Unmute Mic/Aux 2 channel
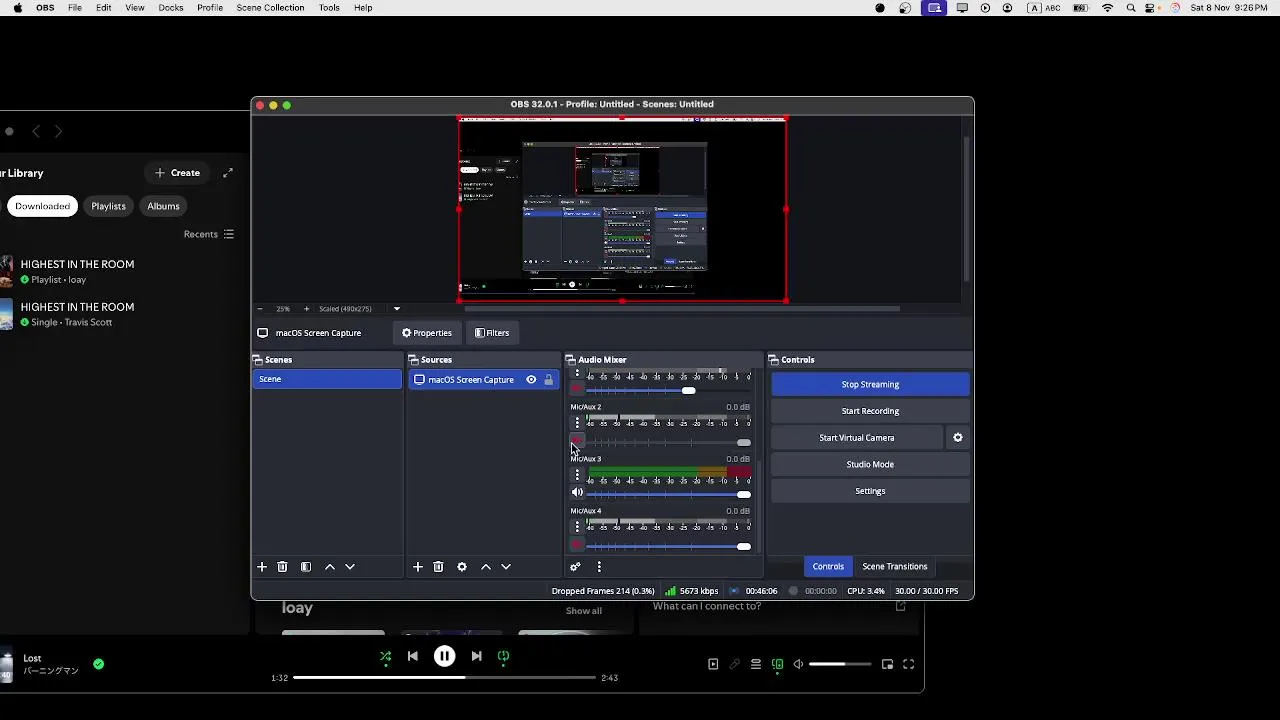 click(x=577, y=442)
